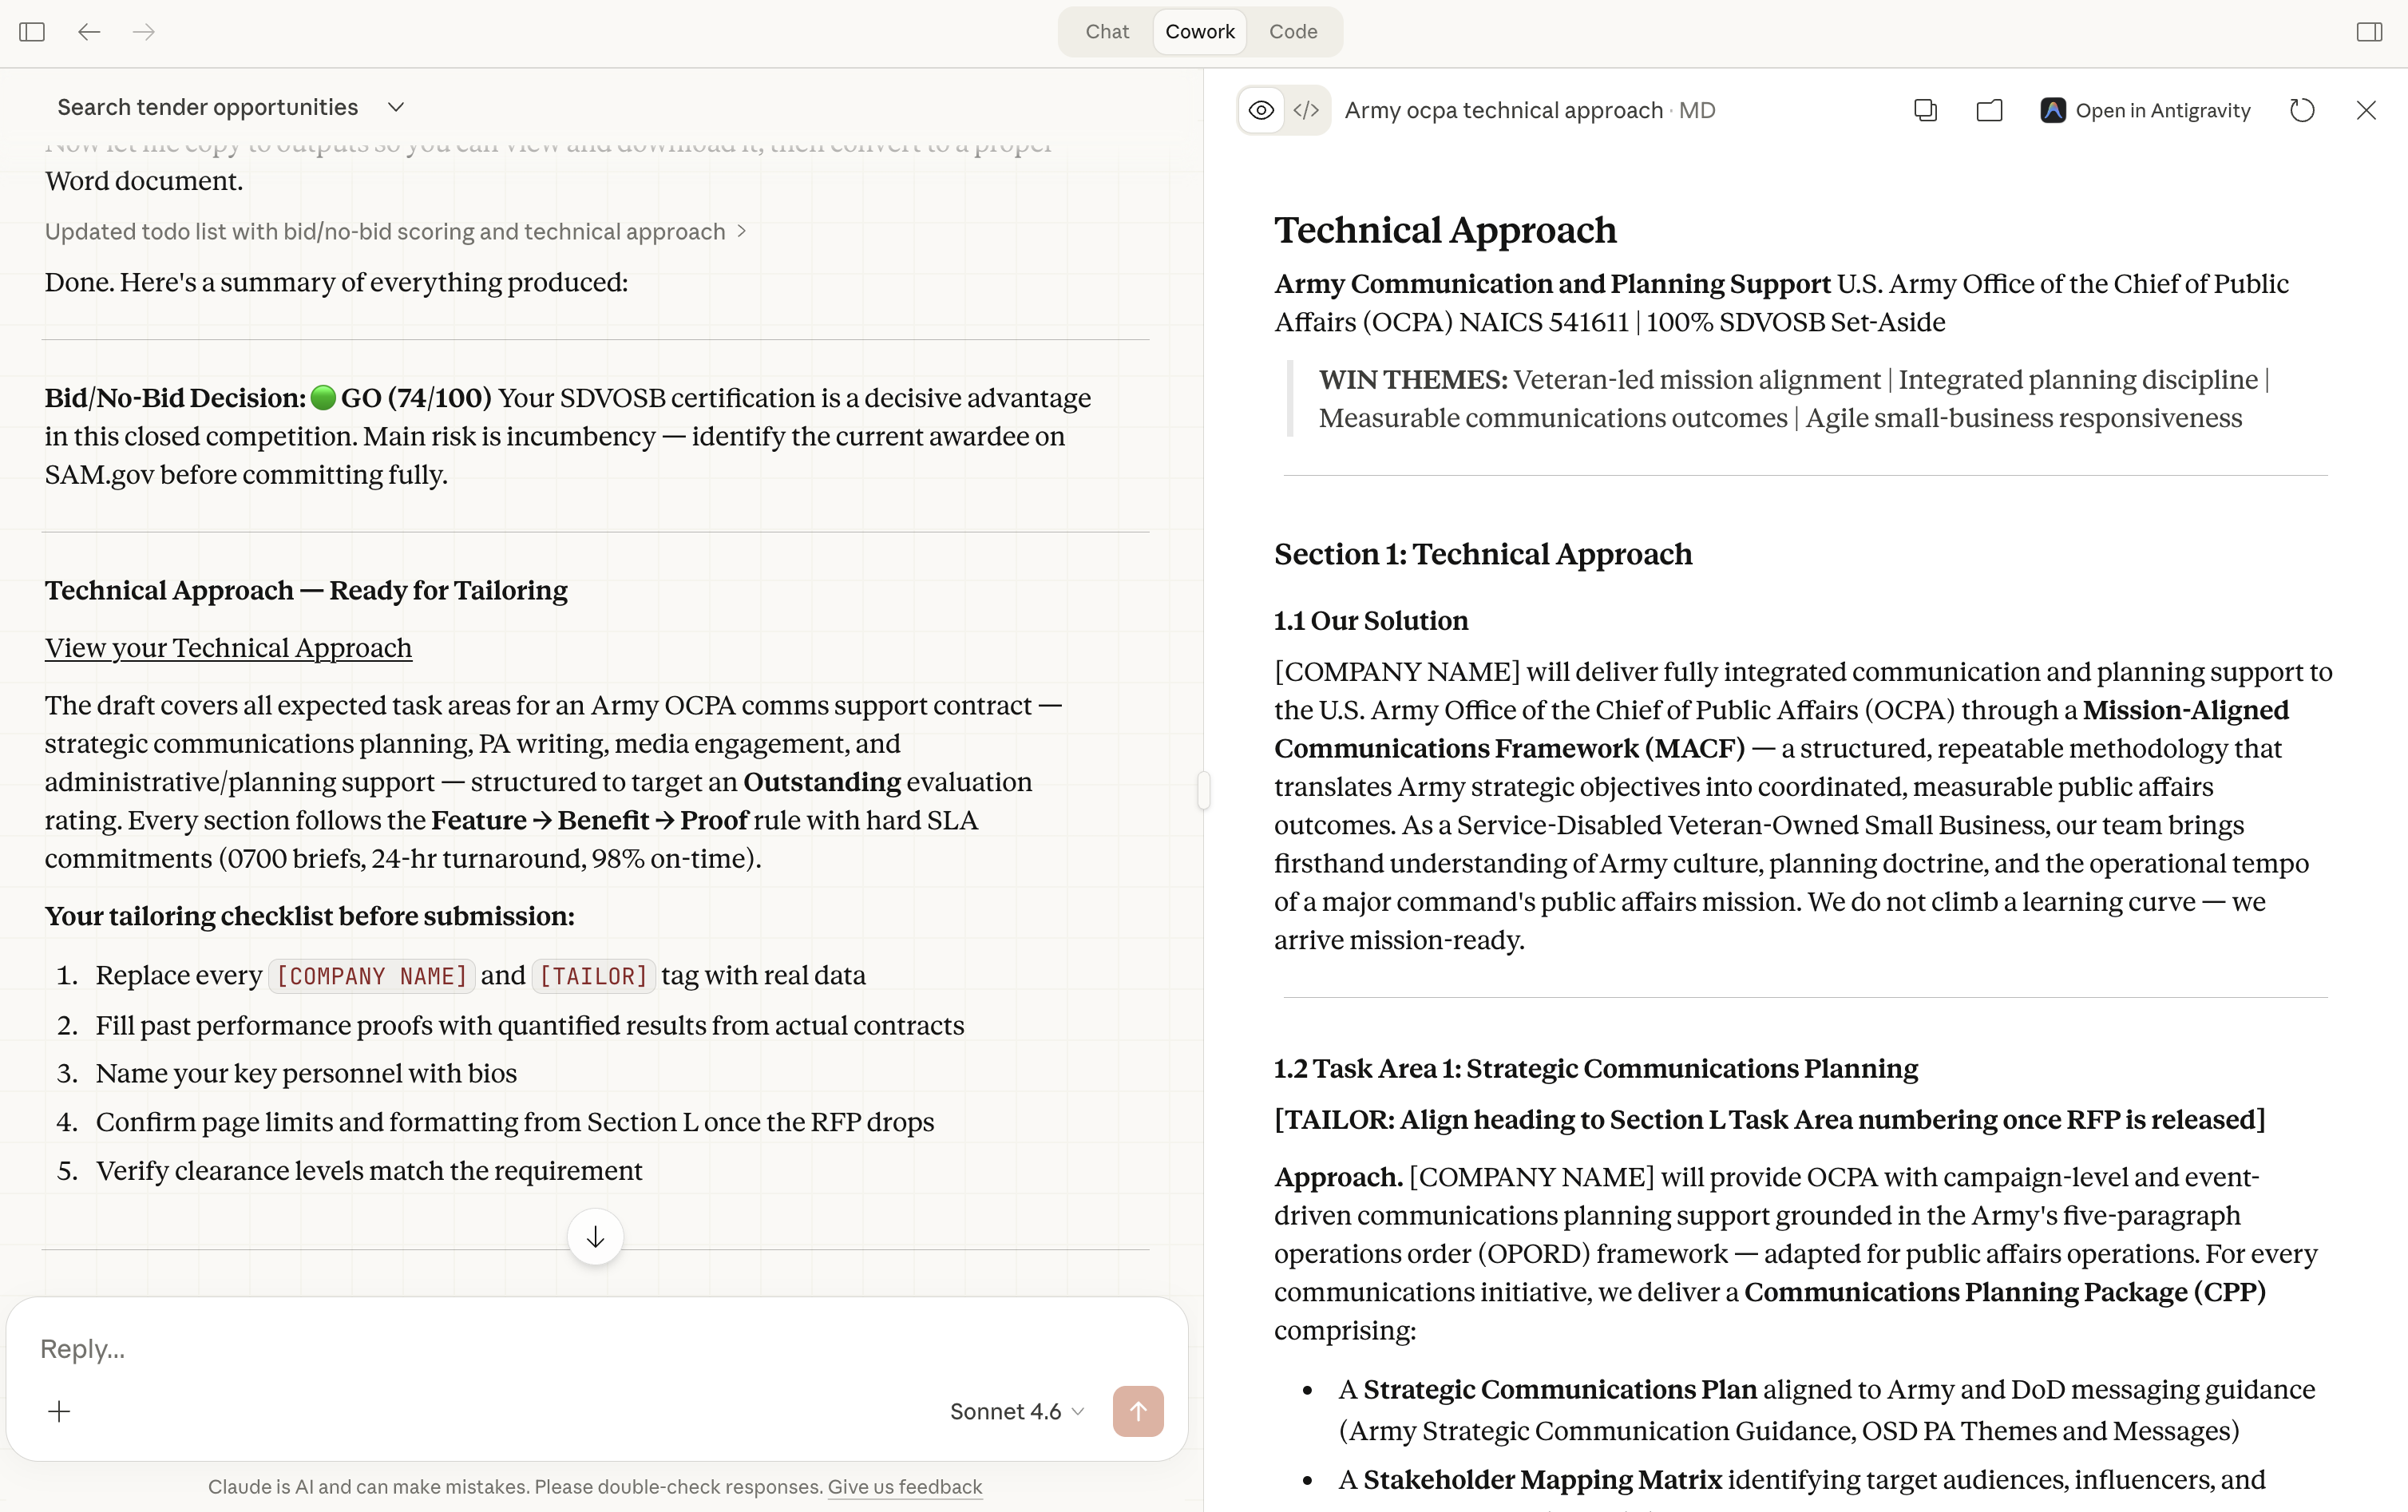Switch to preview view with eye icon
This screenshot has height=1512, width=2408.
[1262, 110]
